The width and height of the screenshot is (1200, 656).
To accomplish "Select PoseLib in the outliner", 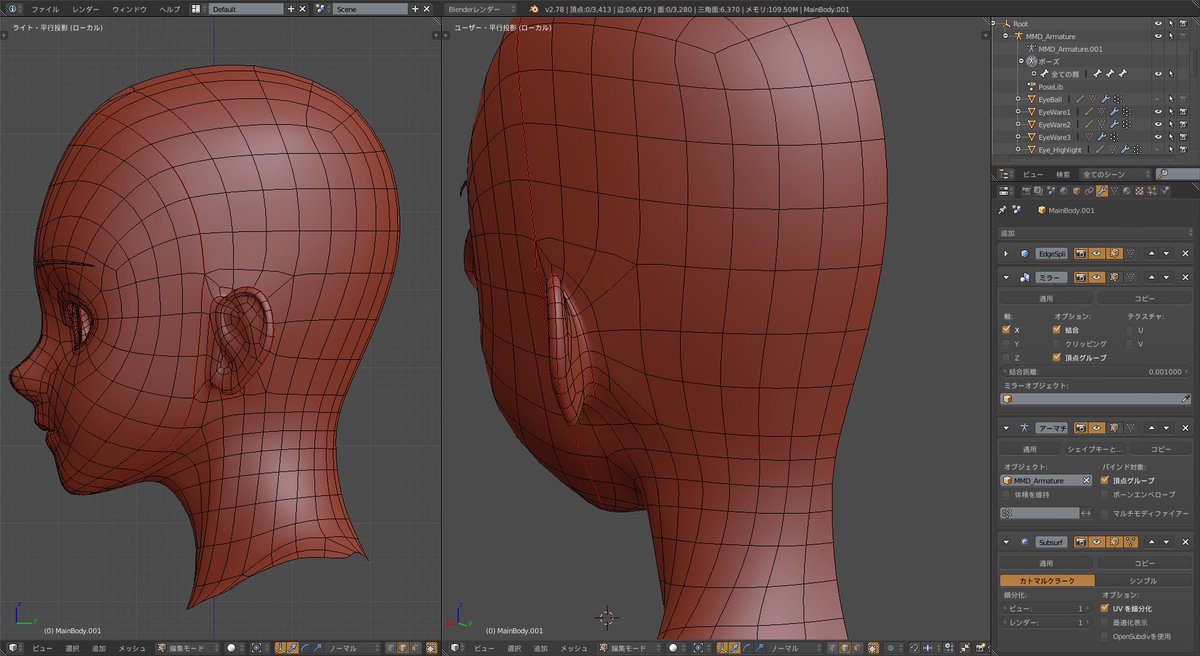I will point(1051,86).
